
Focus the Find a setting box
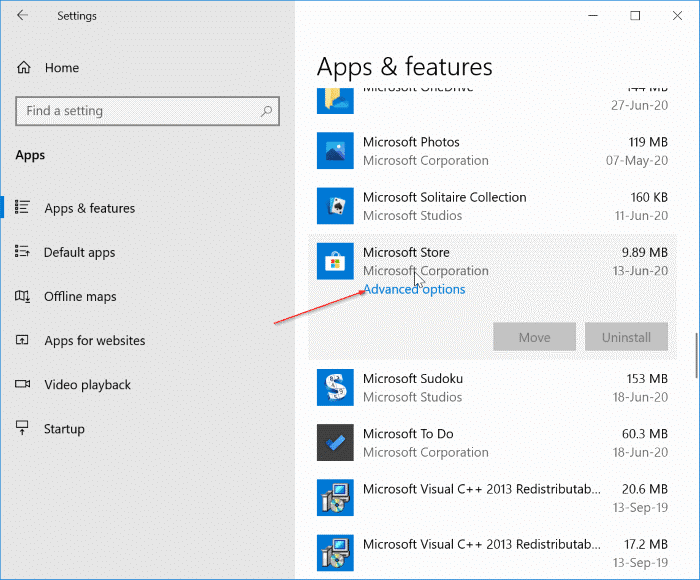click(147, 111)
